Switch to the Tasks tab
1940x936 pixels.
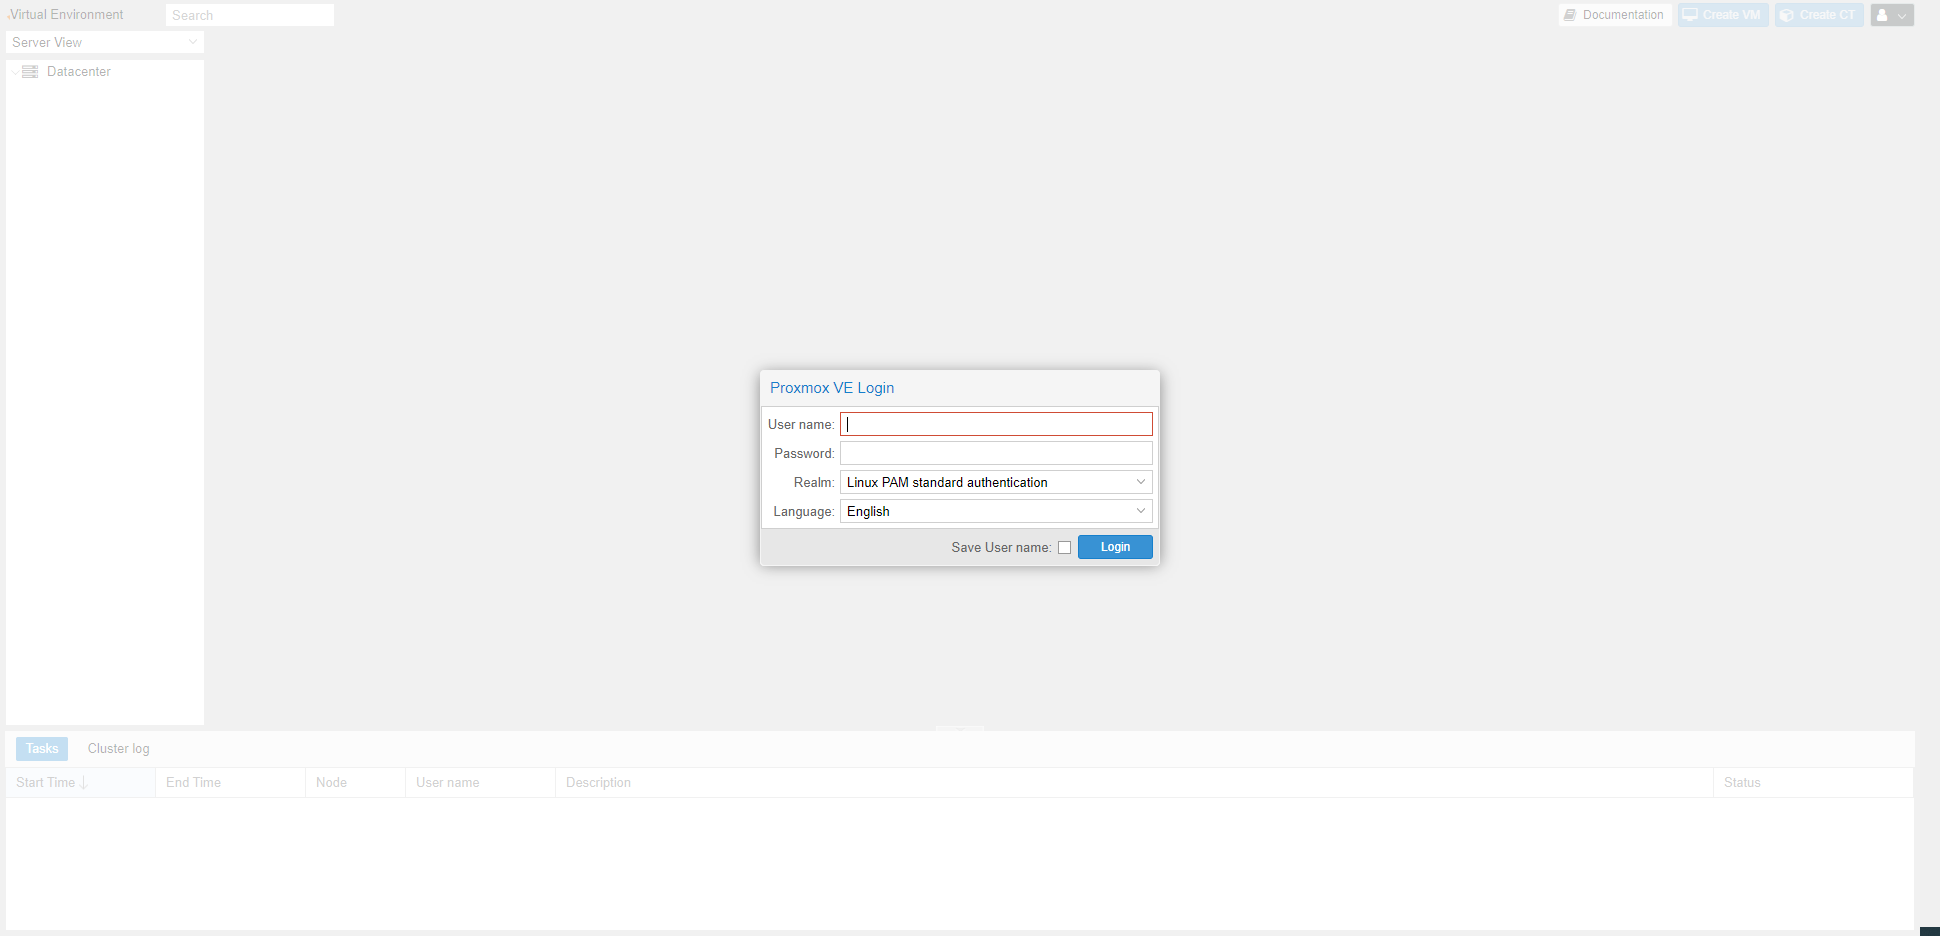[42, 748]
